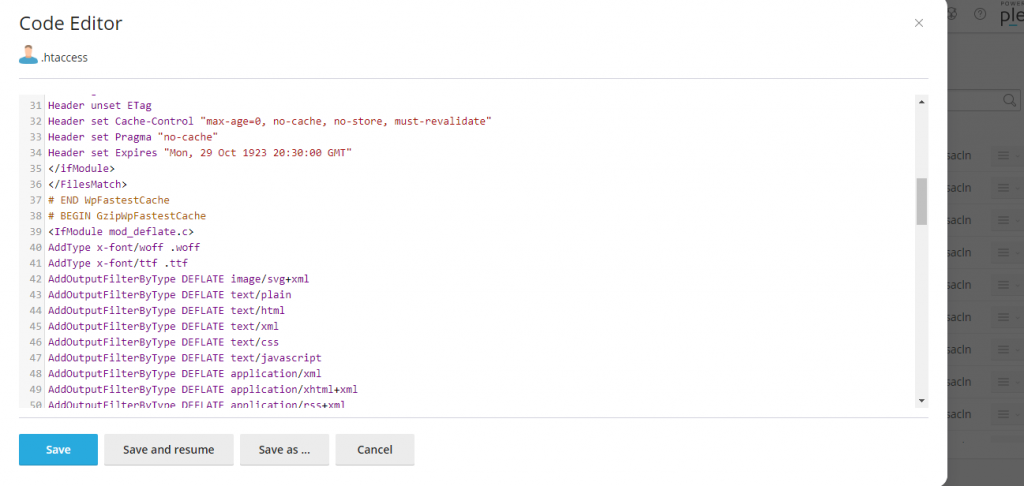Click the DEFLATE text/xml line
1024x486 pixels.
pos(163,326)
